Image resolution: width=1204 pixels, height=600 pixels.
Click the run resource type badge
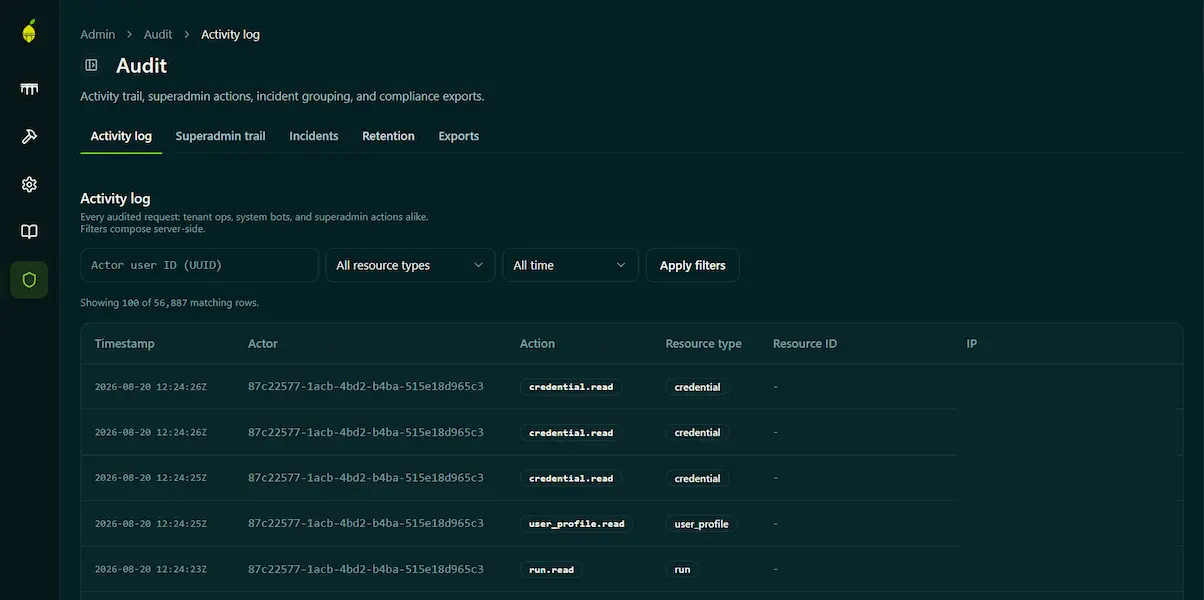(x=683, y=570)
